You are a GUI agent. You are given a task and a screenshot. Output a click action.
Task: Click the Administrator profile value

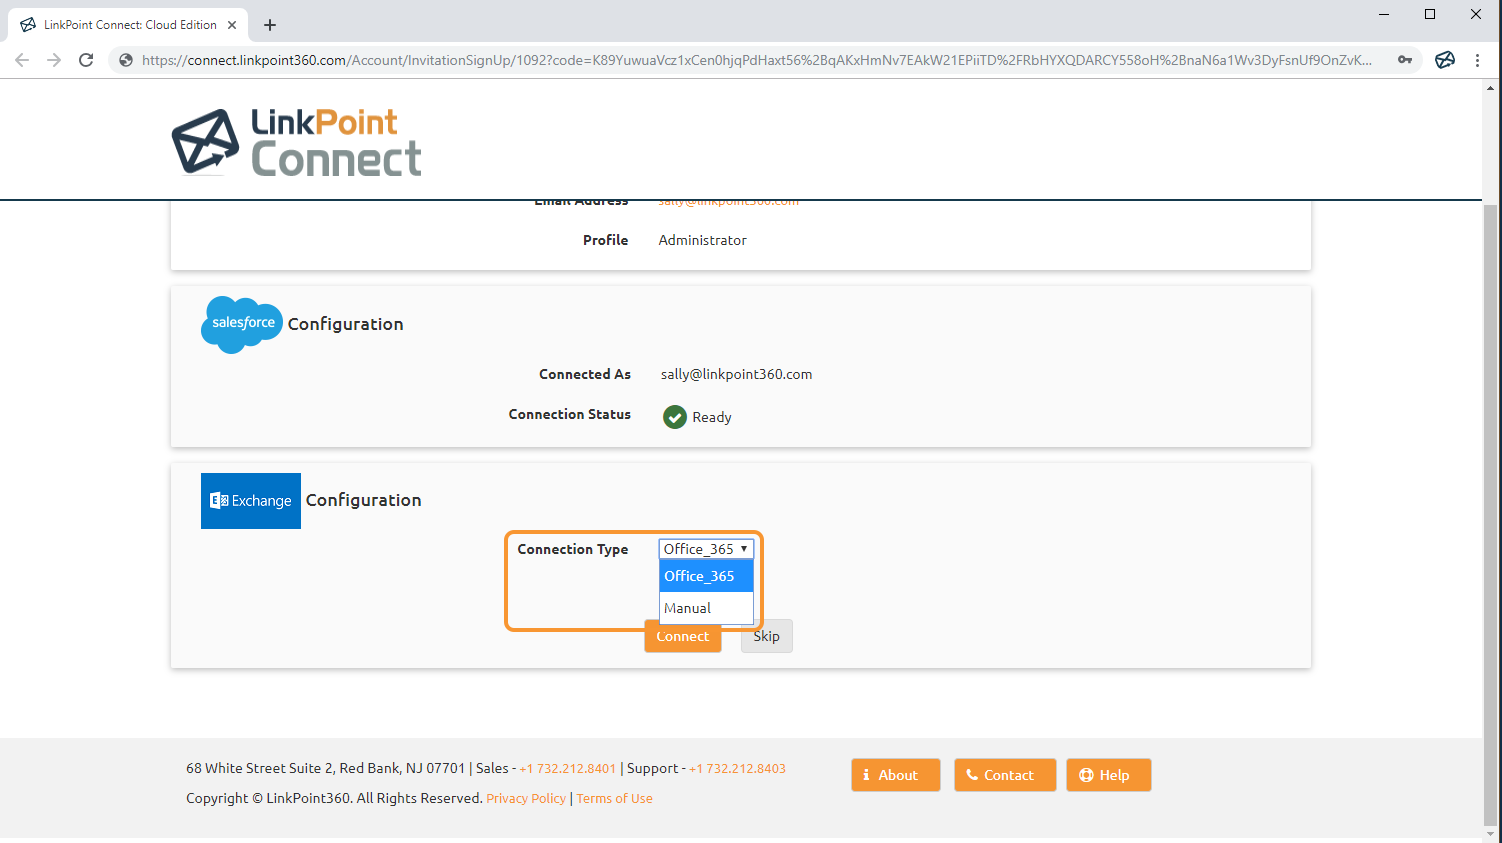click(x=703, y=240)
